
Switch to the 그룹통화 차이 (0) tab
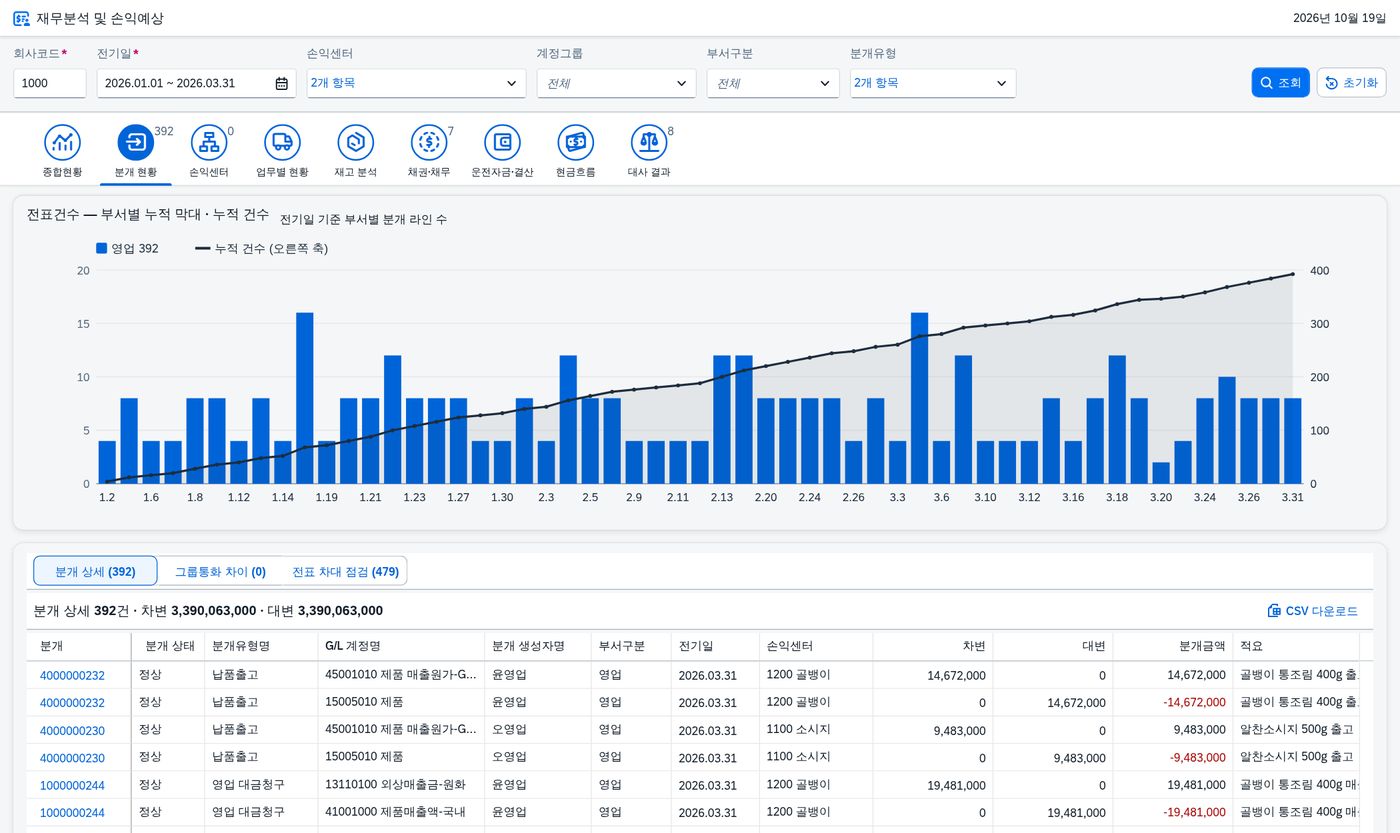(220, 571)
